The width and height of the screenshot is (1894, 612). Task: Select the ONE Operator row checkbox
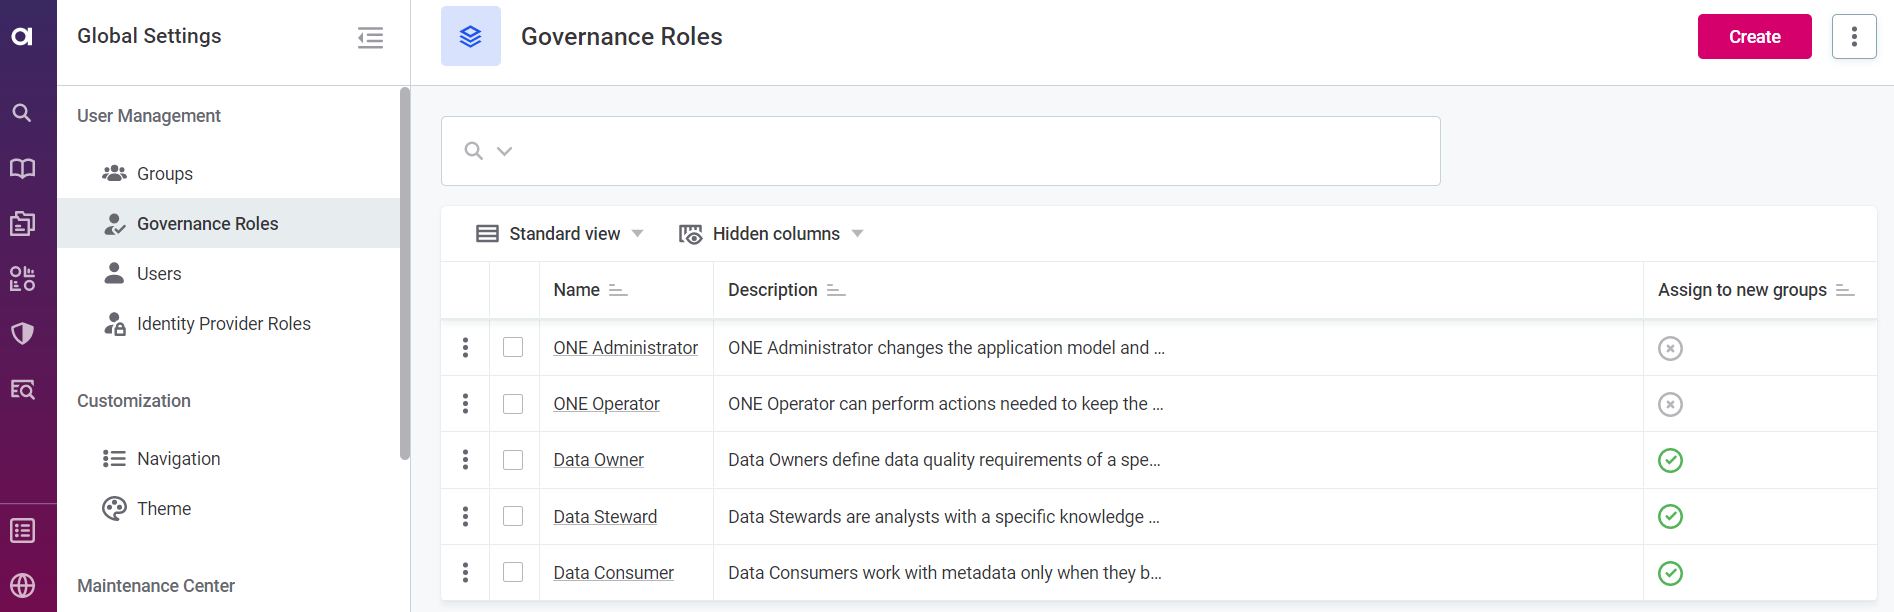[513, 404]
